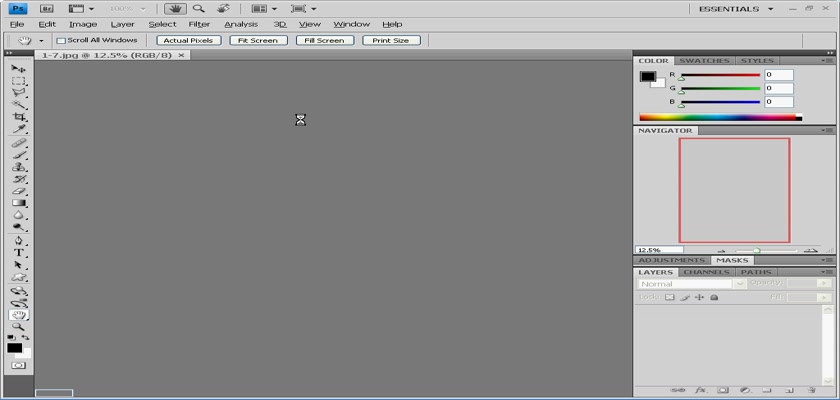This screenshot has width=840, height=400.
Task: Select the Horizontal Type tool
Action: click(19, 253)
